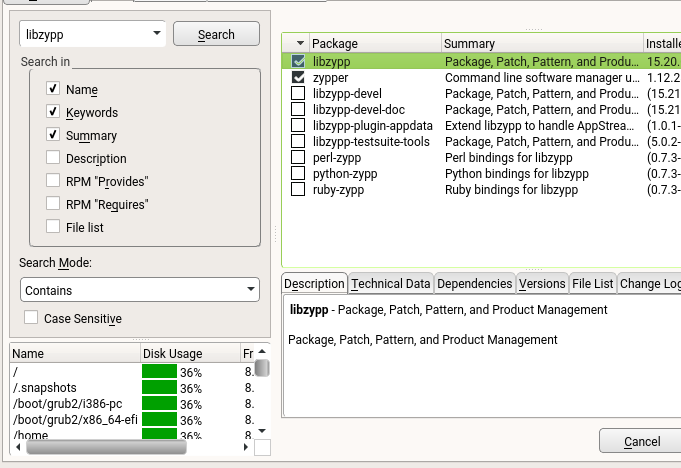Screen dimensions: 681x468
Task: Open the Versions tab
Action: tap(542, 283)
